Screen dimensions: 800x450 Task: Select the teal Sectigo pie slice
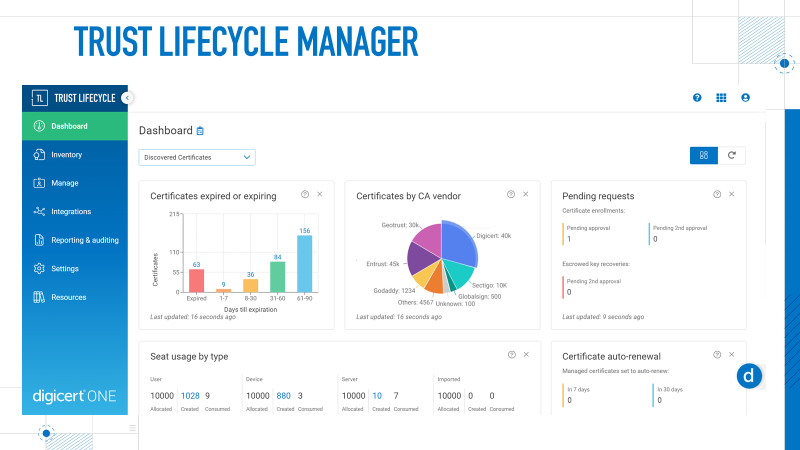(458, 273)
